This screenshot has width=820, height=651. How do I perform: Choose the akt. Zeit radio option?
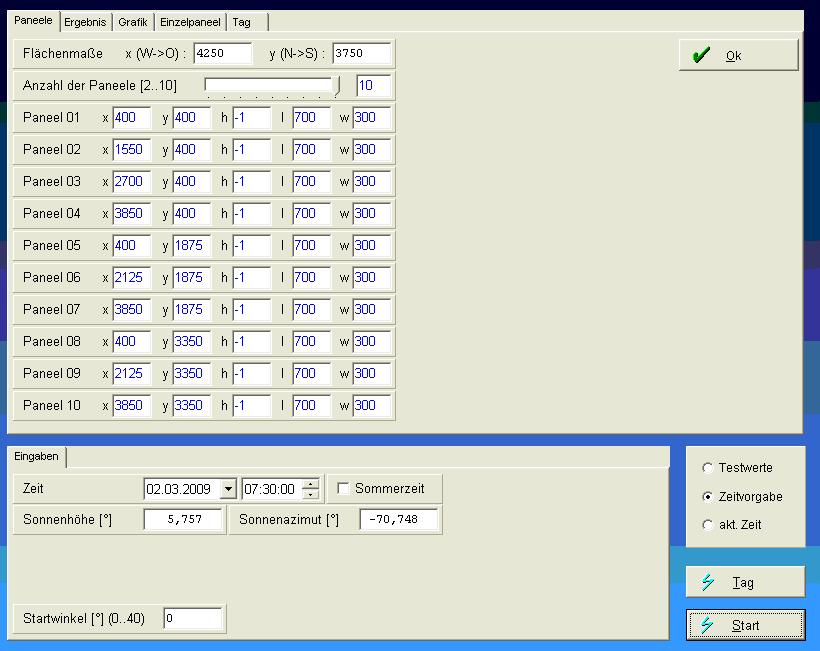coord(709,525)
